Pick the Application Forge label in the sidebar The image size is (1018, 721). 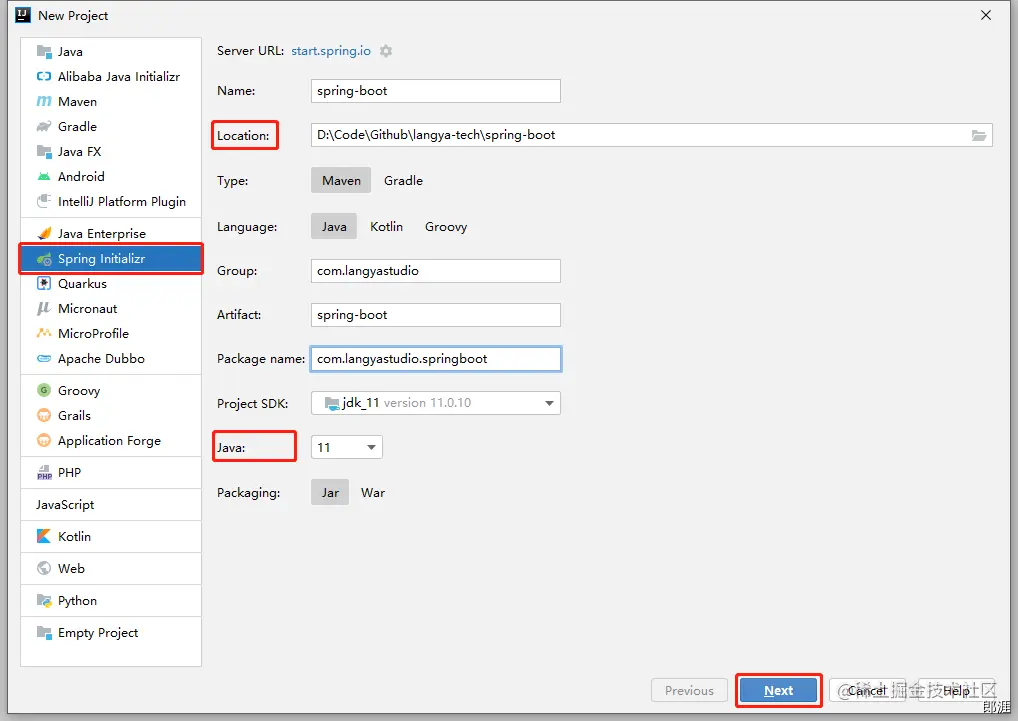[109, 441]
